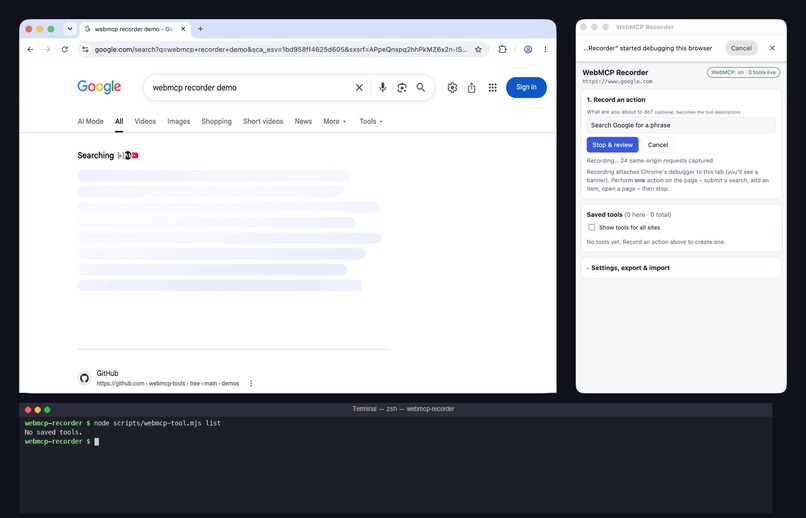Click the Google logo
This screenshot has width=806, height=518.
99,87
